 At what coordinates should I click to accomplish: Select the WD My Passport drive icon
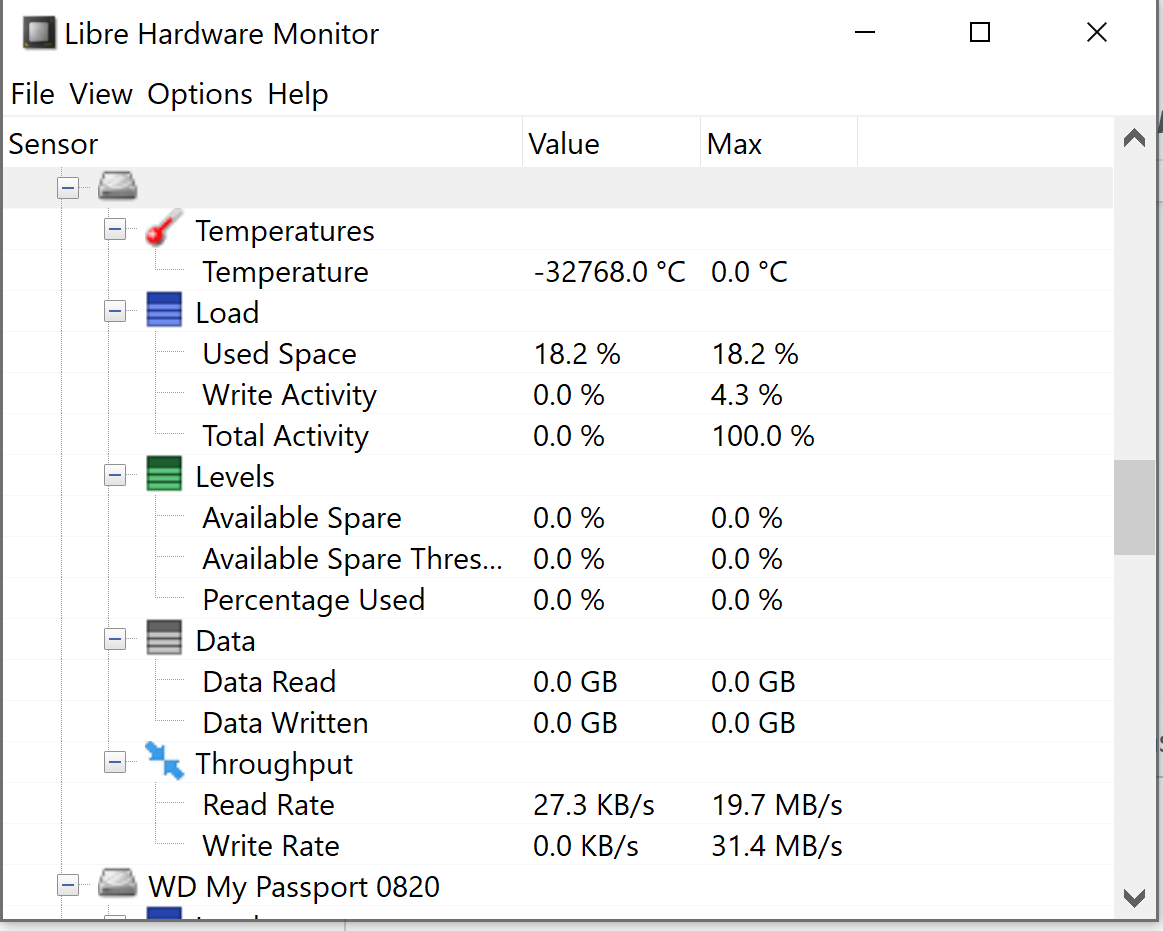pos(117,884)
